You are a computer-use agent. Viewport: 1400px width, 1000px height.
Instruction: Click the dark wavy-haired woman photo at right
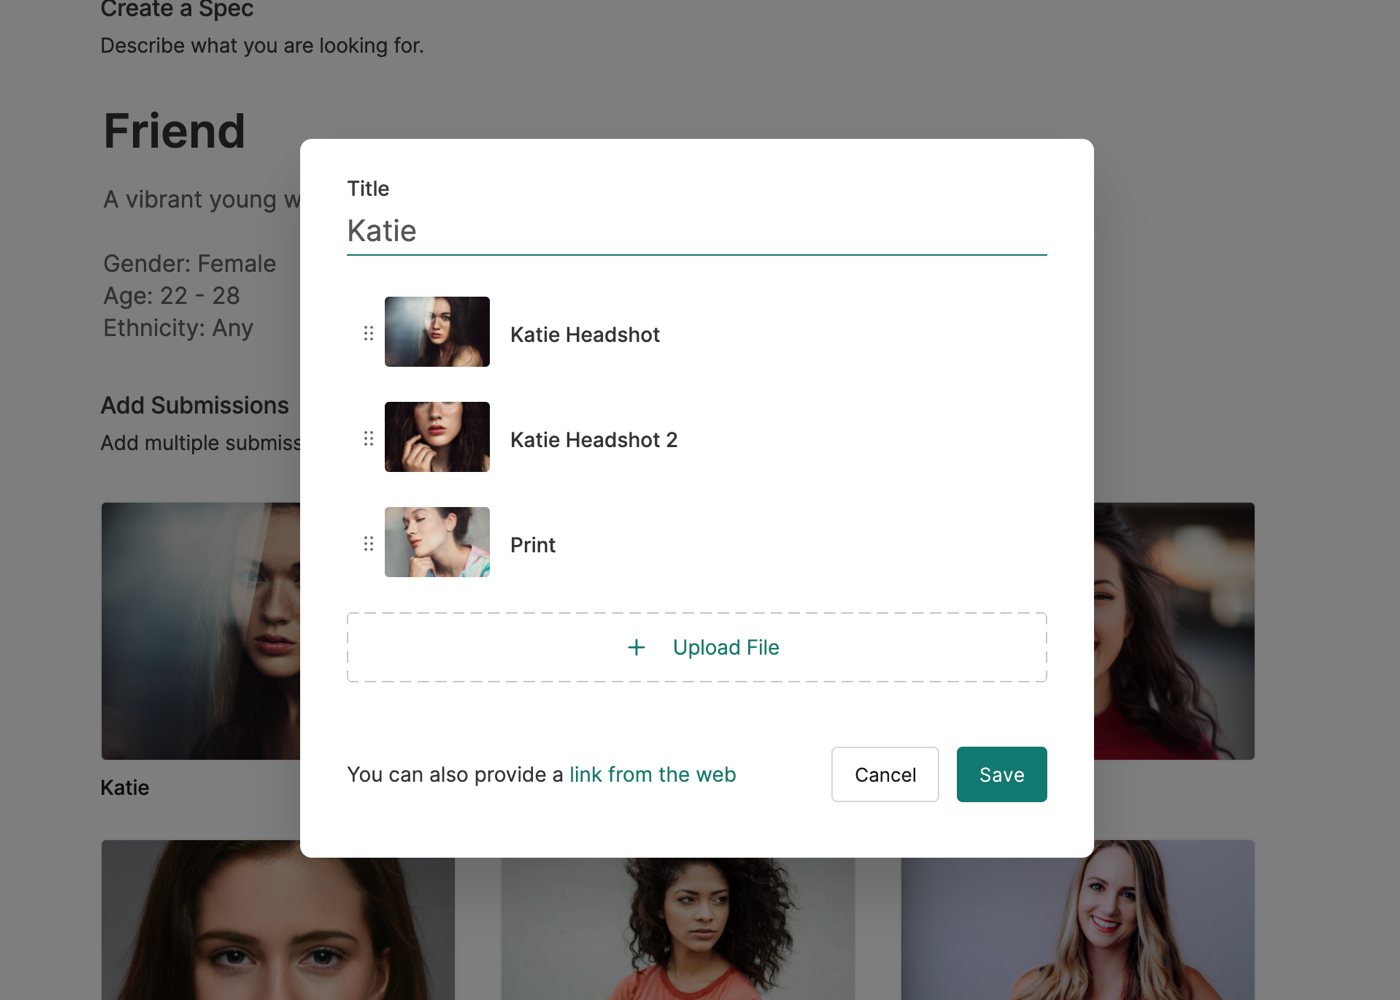1174,630
